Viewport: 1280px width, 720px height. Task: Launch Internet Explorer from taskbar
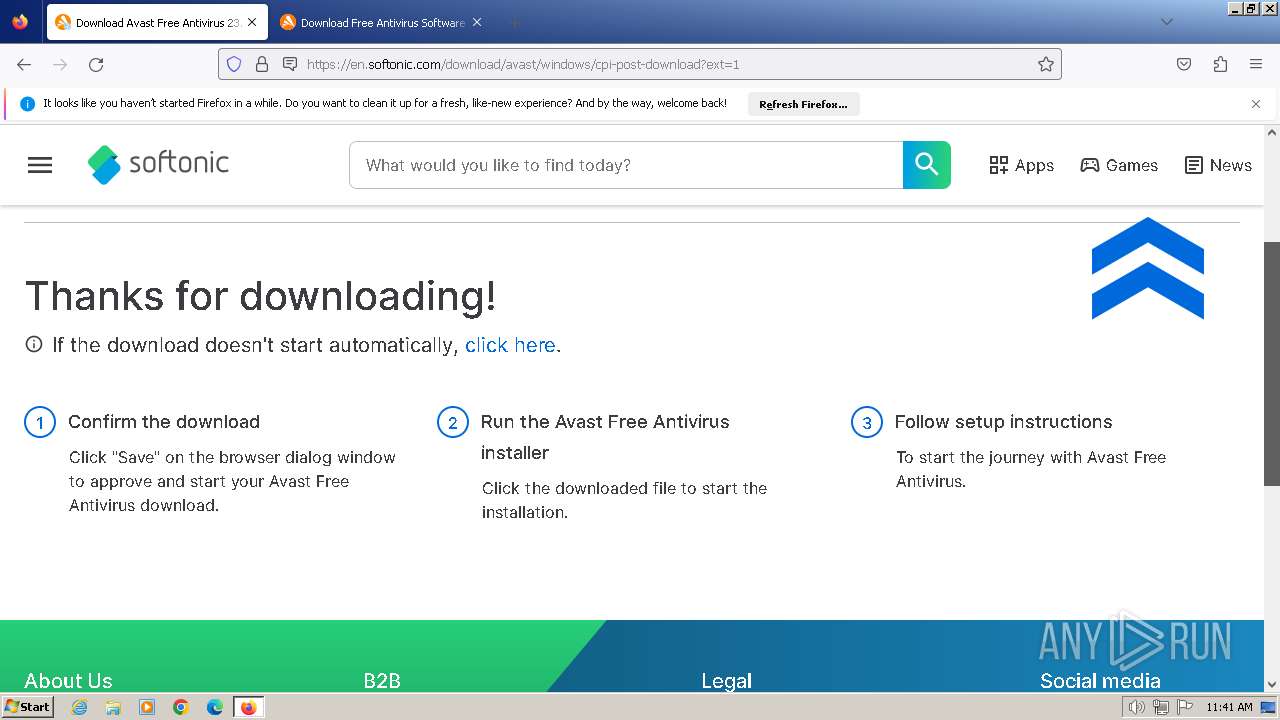point(80,707)
